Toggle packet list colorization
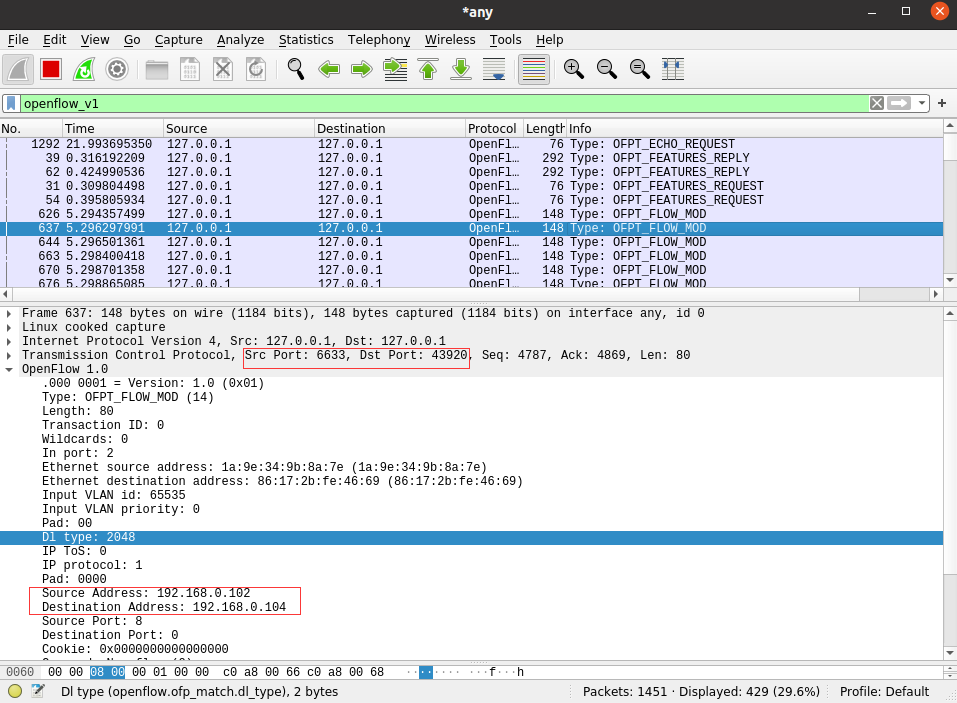Viewport: 957px width, 703px height. tap(534, 69)
